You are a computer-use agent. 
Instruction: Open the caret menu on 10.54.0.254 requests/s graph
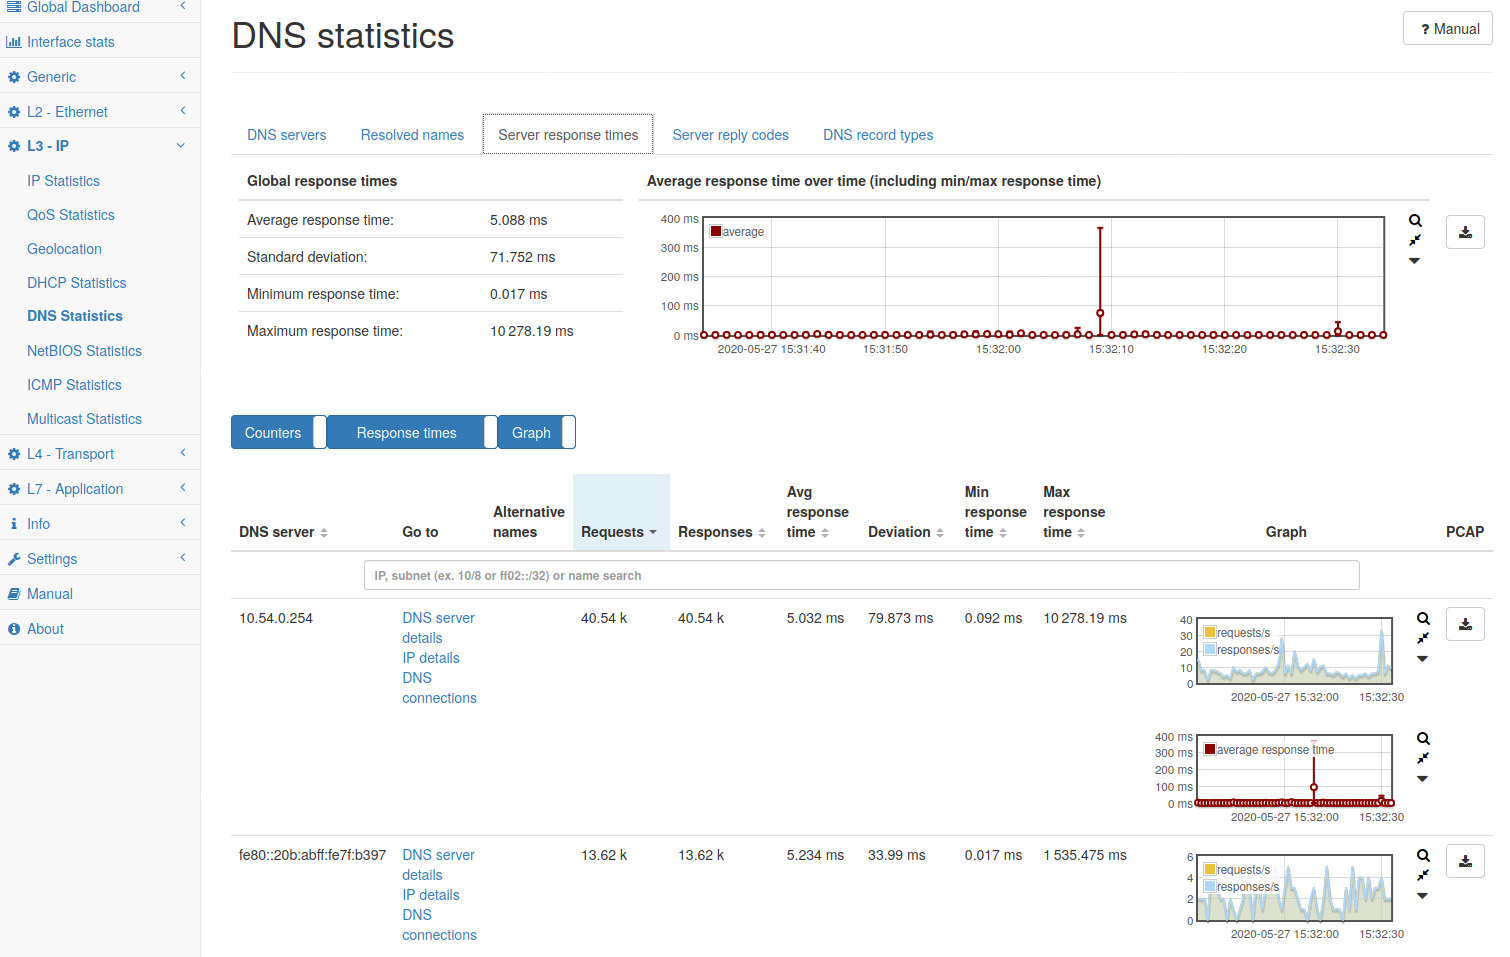[x=1422, y=659]
